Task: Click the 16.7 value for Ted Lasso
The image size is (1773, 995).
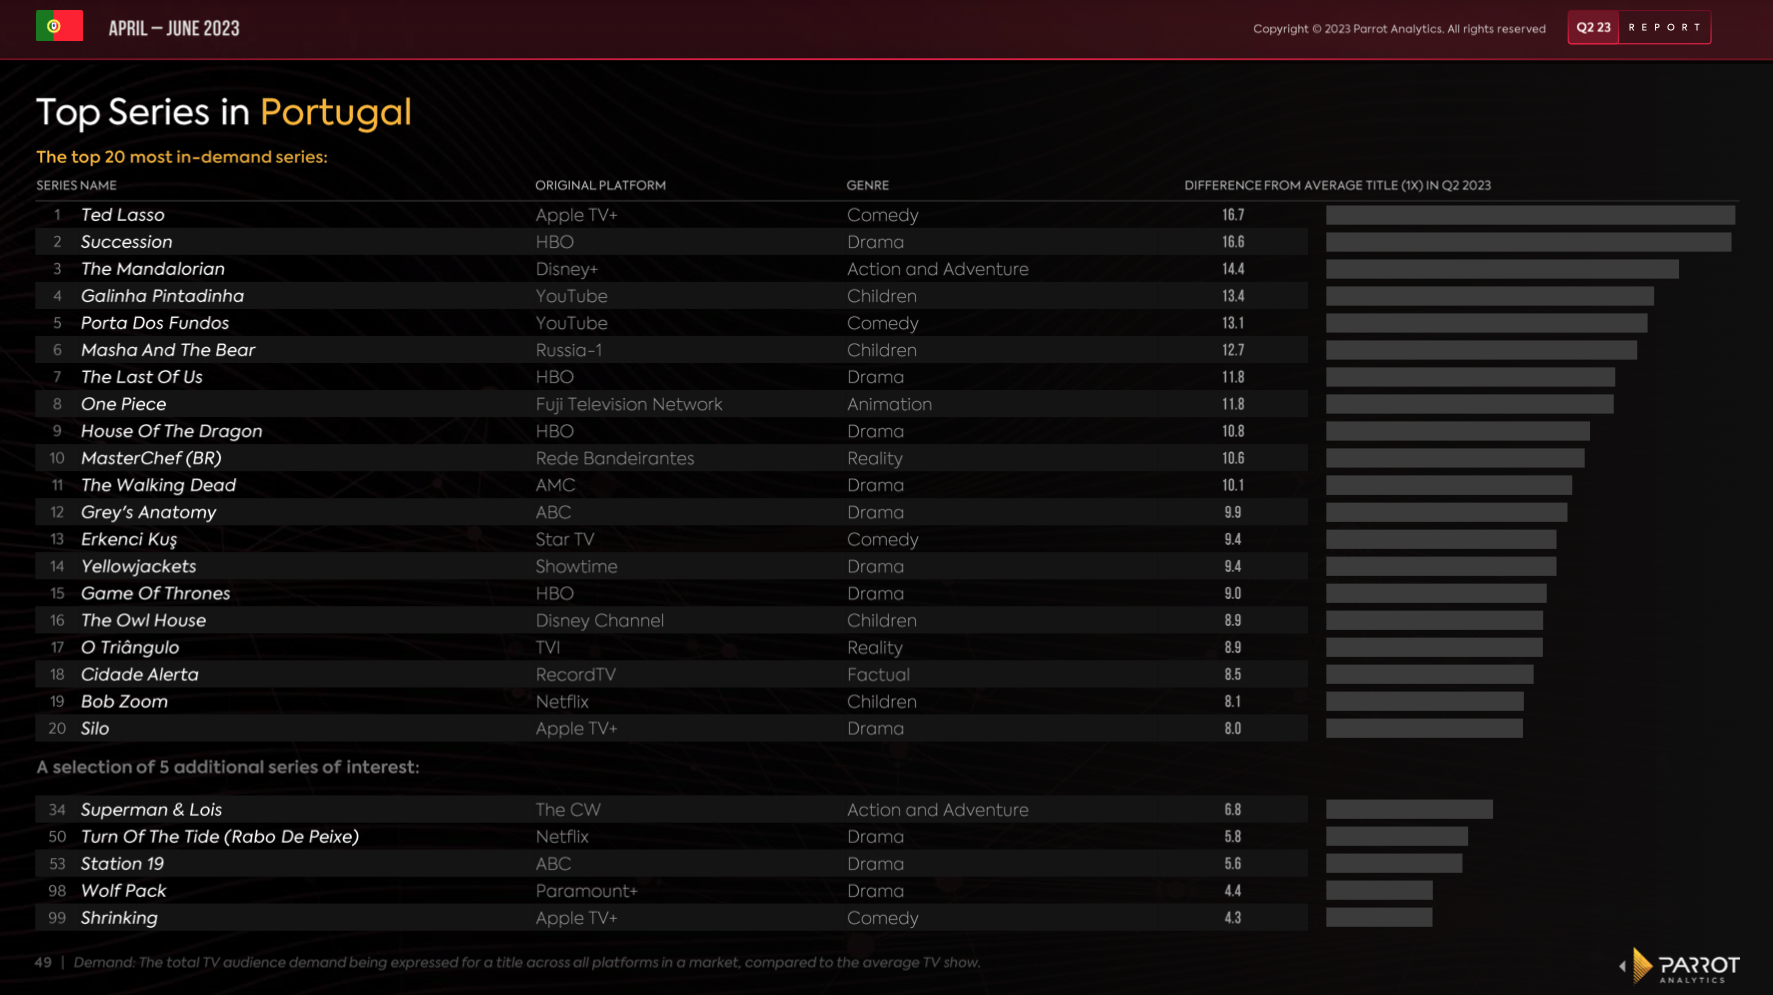Action: [1233, 215]
